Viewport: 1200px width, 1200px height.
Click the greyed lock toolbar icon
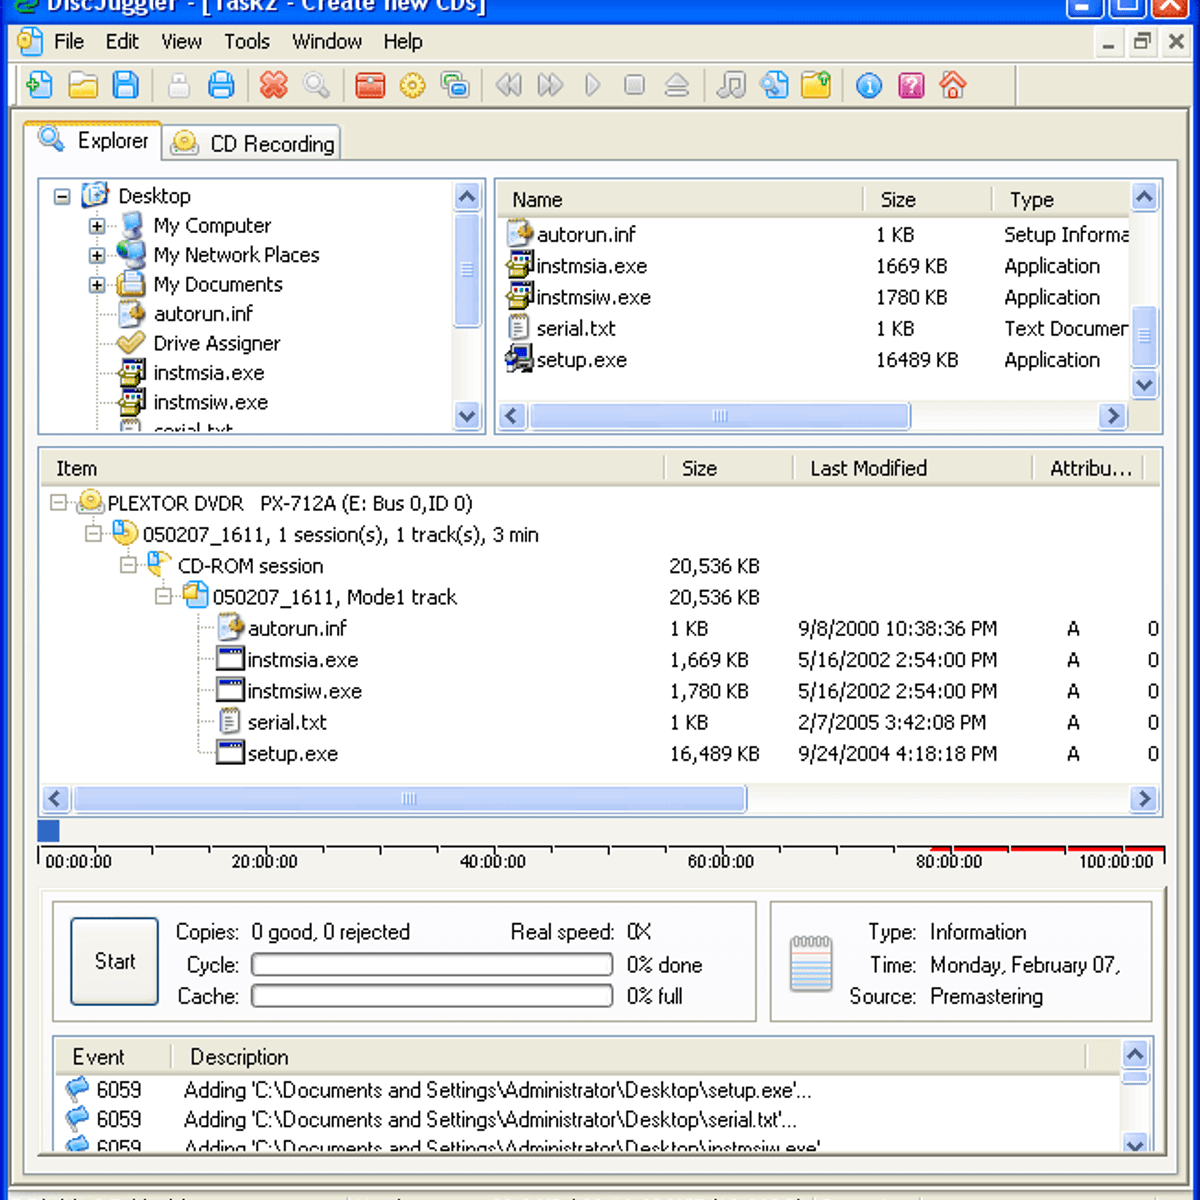(x=179, y=86)
